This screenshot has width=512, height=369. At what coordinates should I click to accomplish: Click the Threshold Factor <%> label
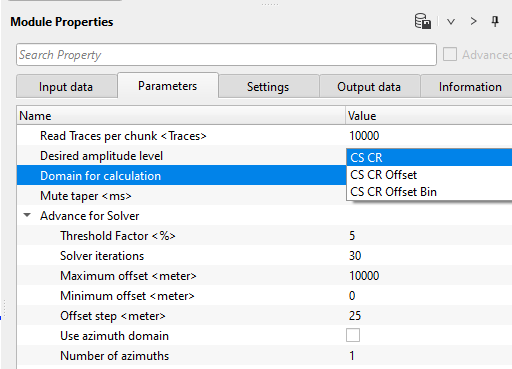(118, 236)
